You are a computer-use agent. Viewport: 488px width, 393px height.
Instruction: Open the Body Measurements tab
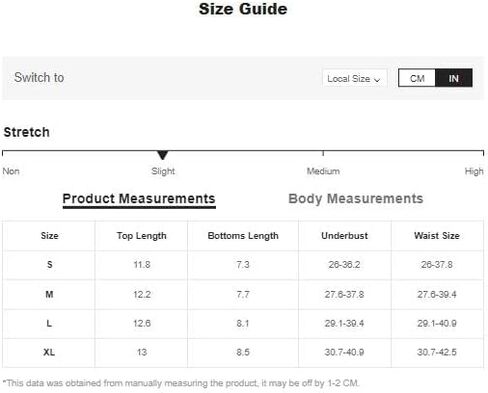coord(356,199)
